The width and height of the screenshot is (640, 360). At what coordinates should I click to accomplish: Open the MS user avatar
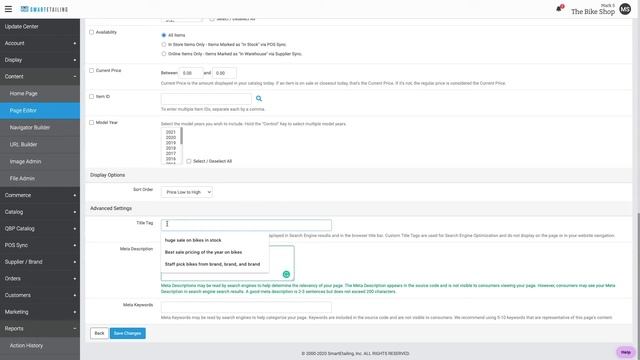[625, 9]
